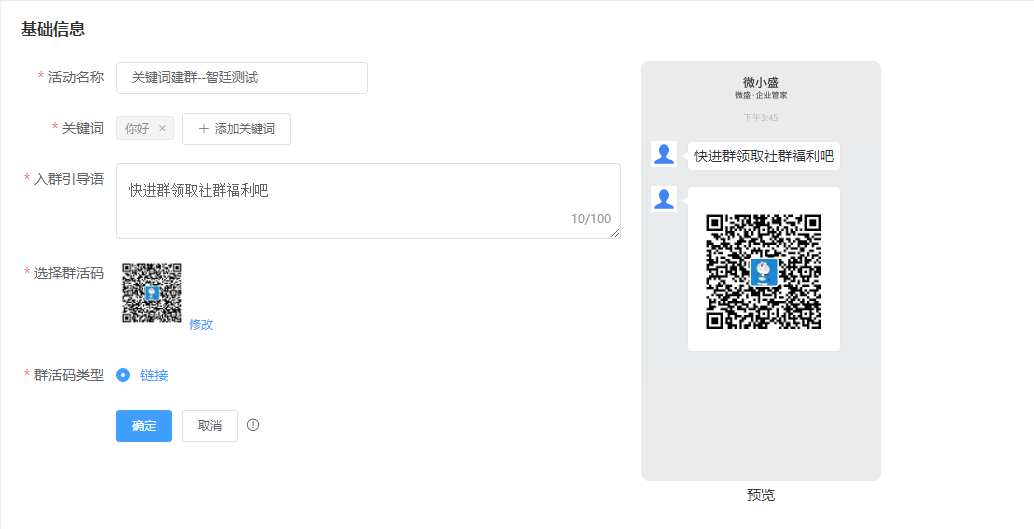Screen dimensions: 1034x529
Task: Click the info icon beside 取消
Action: tap(253, 425)
